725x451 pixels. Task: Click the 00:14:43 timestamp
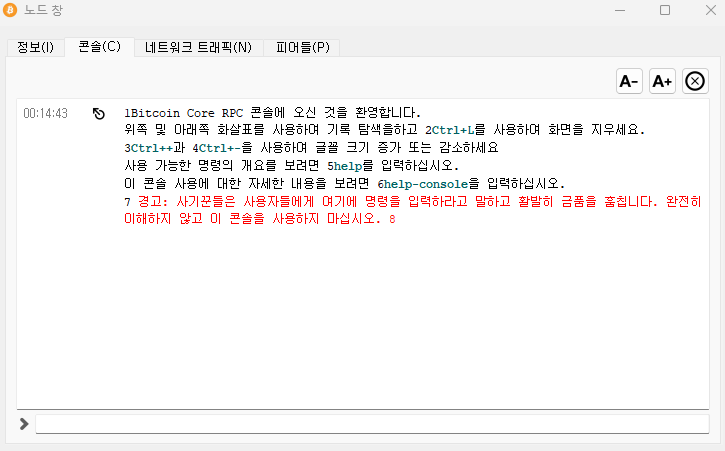[45, 113]
